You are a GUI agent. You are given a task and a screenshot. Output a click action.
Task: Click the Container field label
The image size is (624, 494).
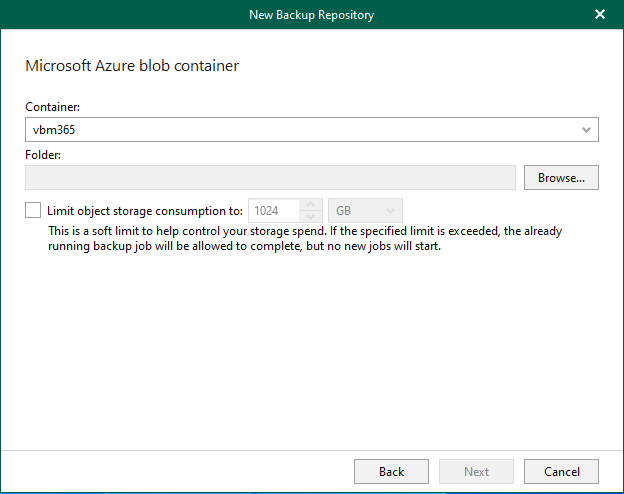pyautogui.click(x=50, y=106)
